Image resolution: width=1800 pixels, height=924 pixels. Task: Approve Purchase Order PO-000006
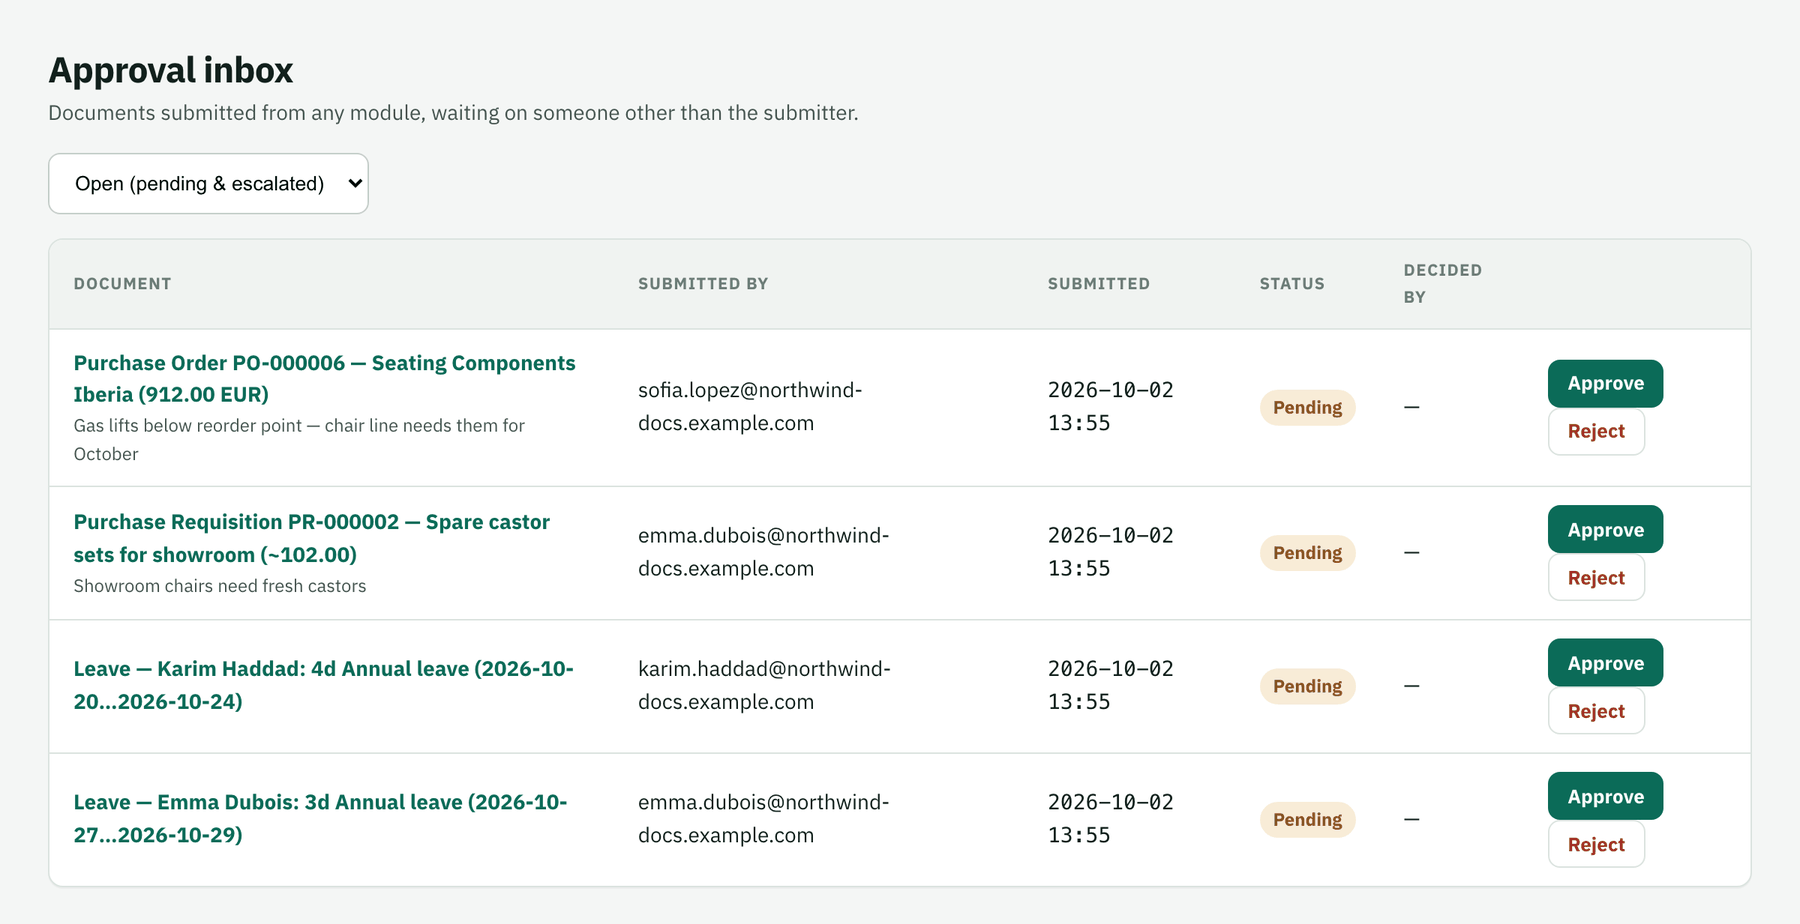click(x=1605, y=384)
